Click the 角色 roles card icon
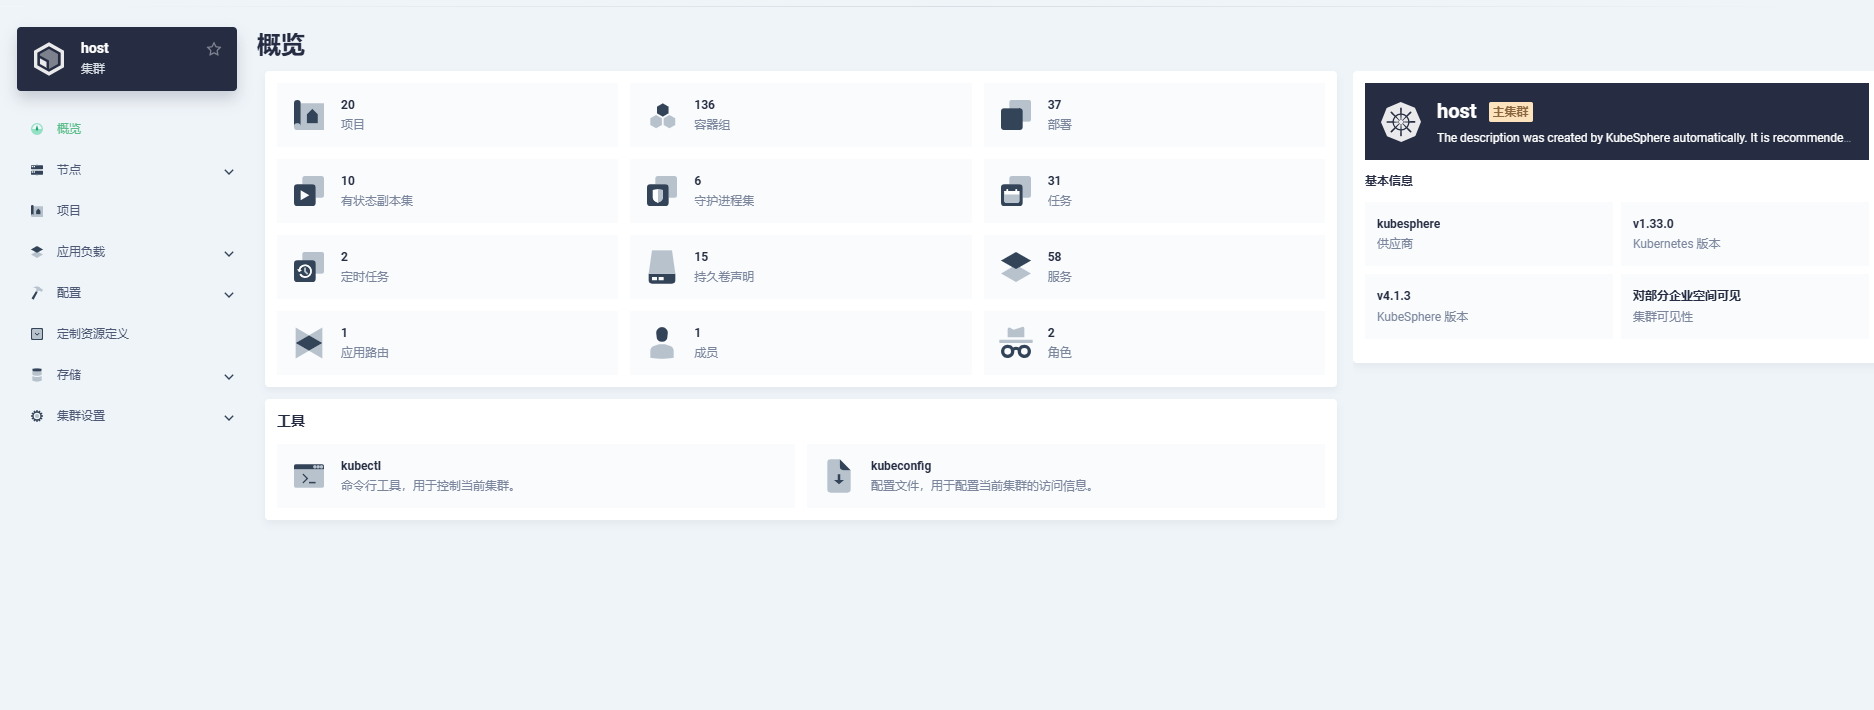This screenshot has width=1874, height=710. 1016,343
